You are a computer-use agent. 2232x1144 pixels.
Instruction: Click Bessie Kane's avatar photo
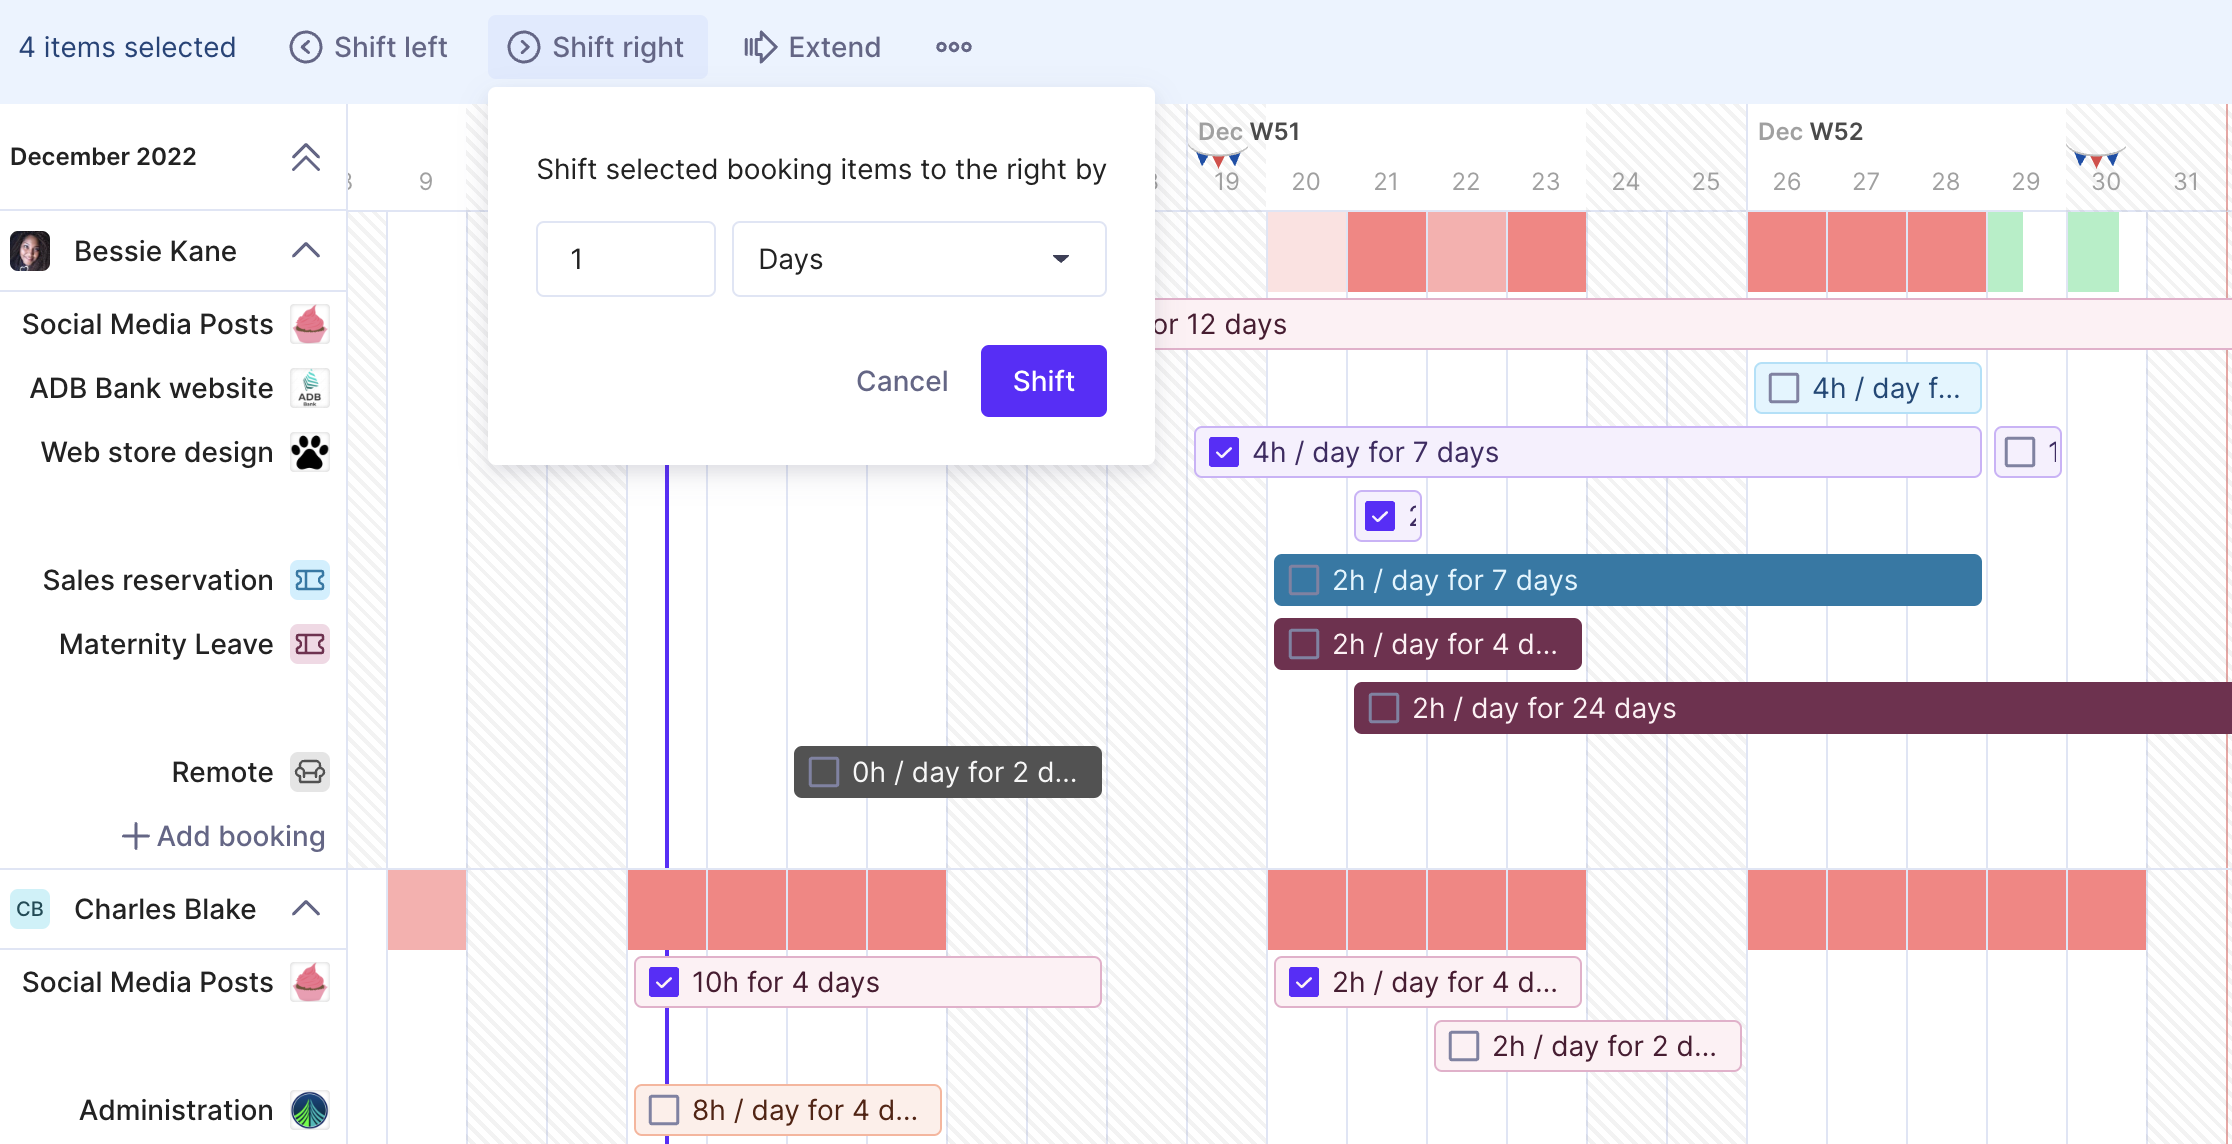click(x=30, y=251)
